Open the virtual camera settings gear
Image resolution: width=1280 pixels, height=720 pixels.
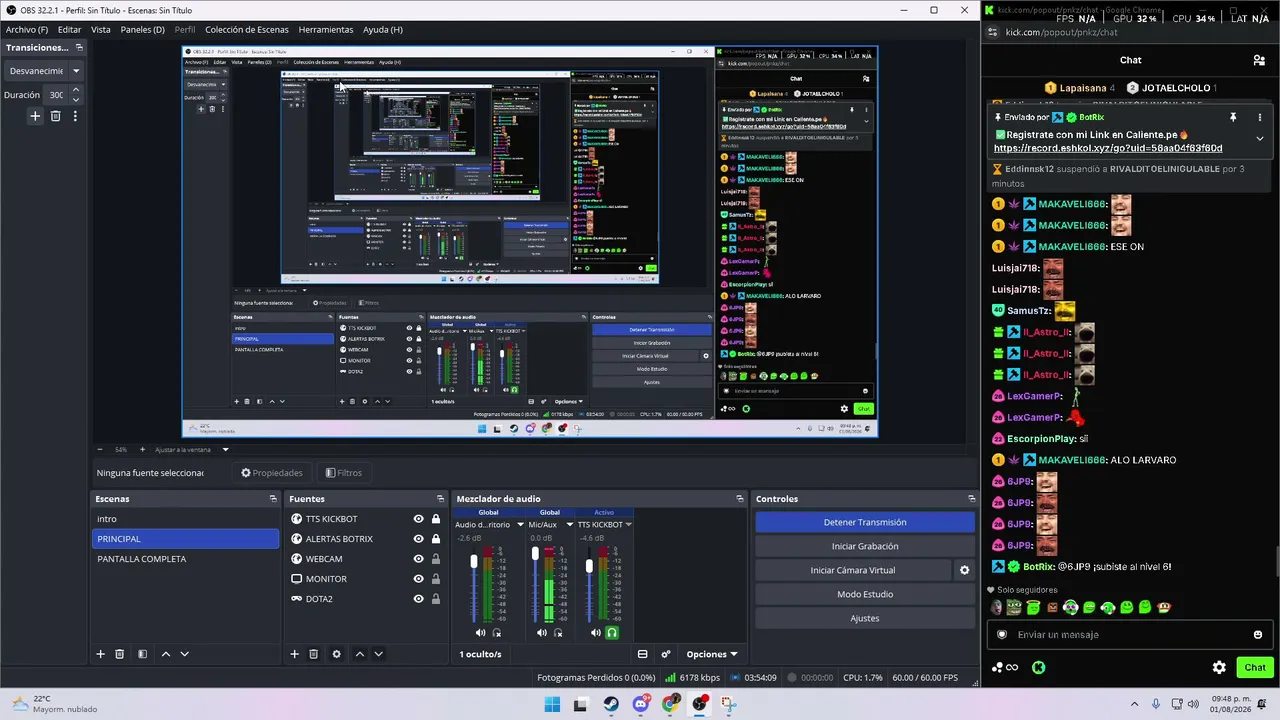[964, 570]
